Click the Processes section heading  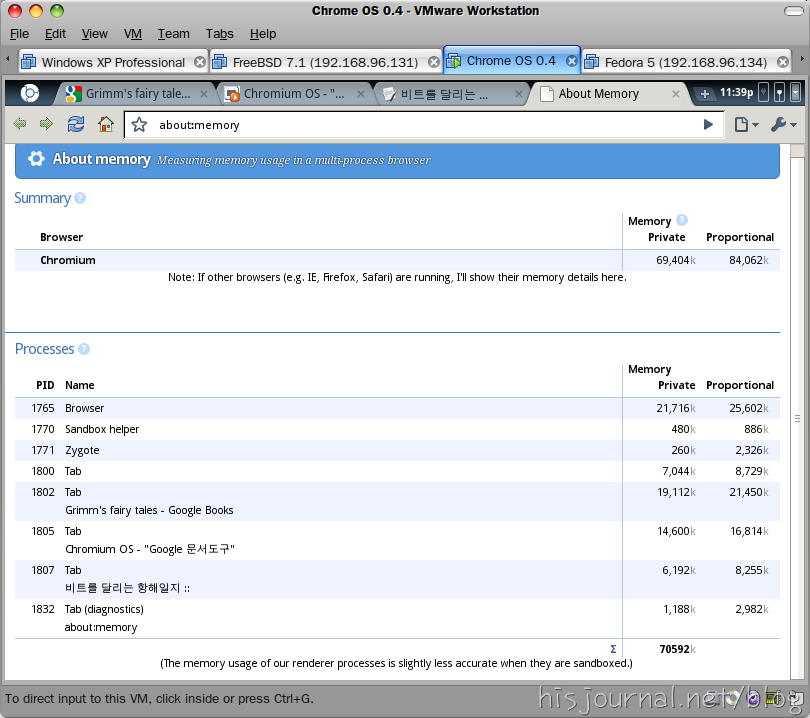pos(44,349)
